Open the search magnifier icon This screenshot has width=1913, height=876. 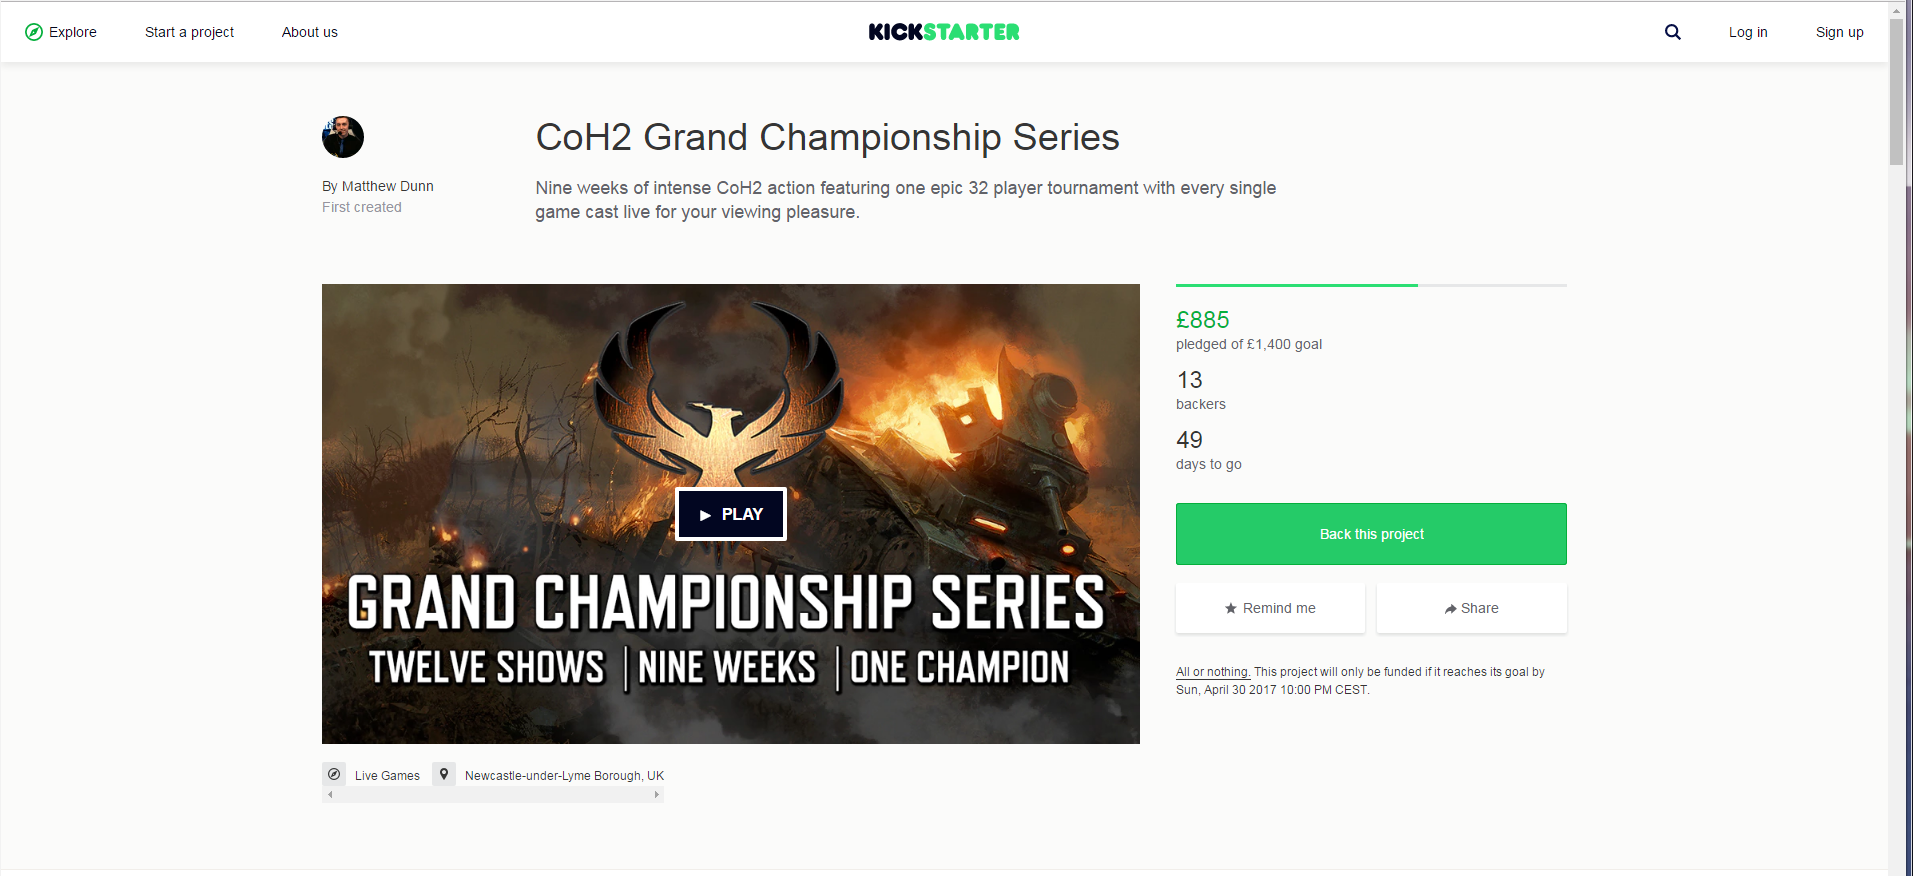pyautogui.click(x=1672, y=32)
